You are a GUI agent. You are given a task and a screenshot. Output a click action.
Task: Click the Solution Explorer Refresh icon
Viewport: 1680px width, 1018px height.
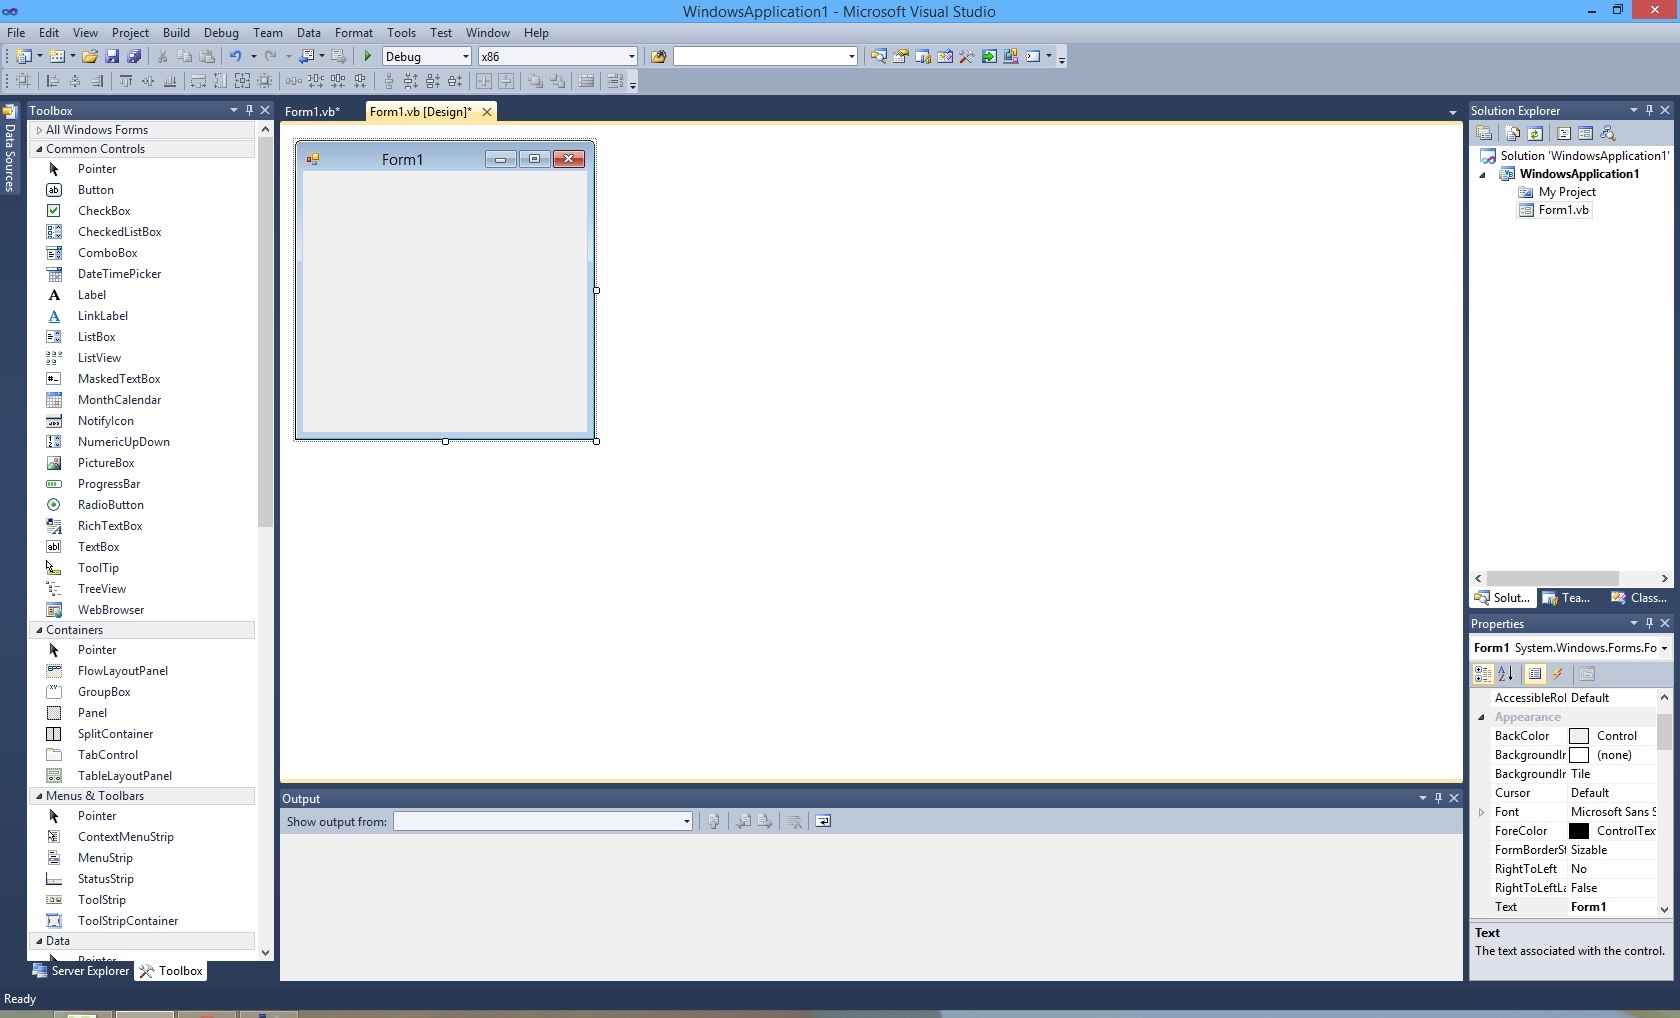1535,133
